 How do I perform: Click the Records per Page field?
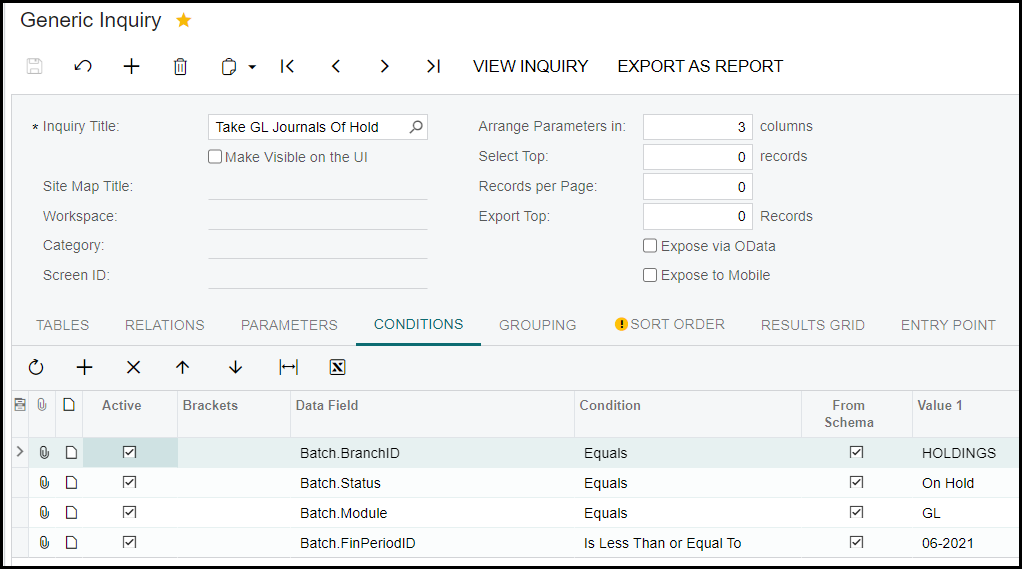click(697, 187)
